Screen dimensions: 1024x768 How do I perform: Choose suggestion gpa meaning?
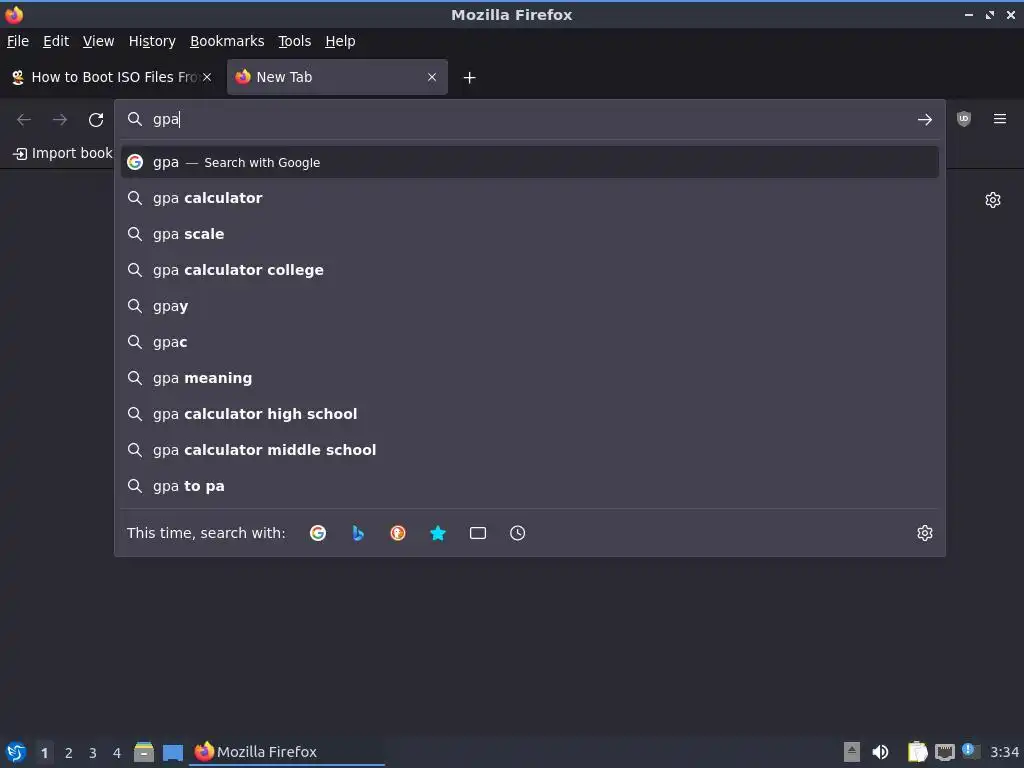coord(530,377)
